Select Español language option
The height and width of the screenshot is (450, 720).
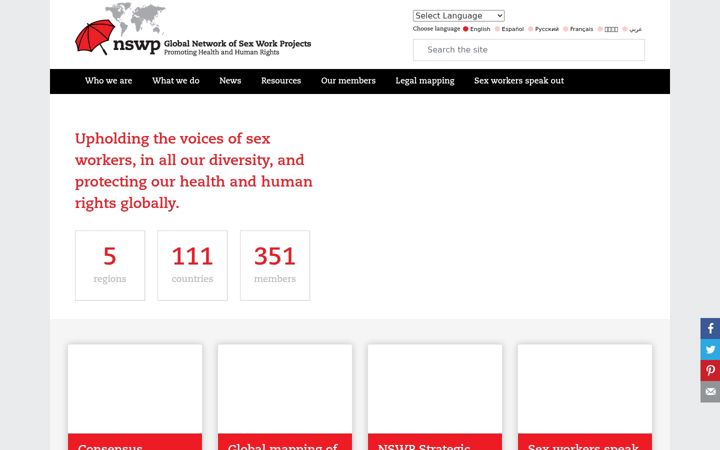[509, 29]
